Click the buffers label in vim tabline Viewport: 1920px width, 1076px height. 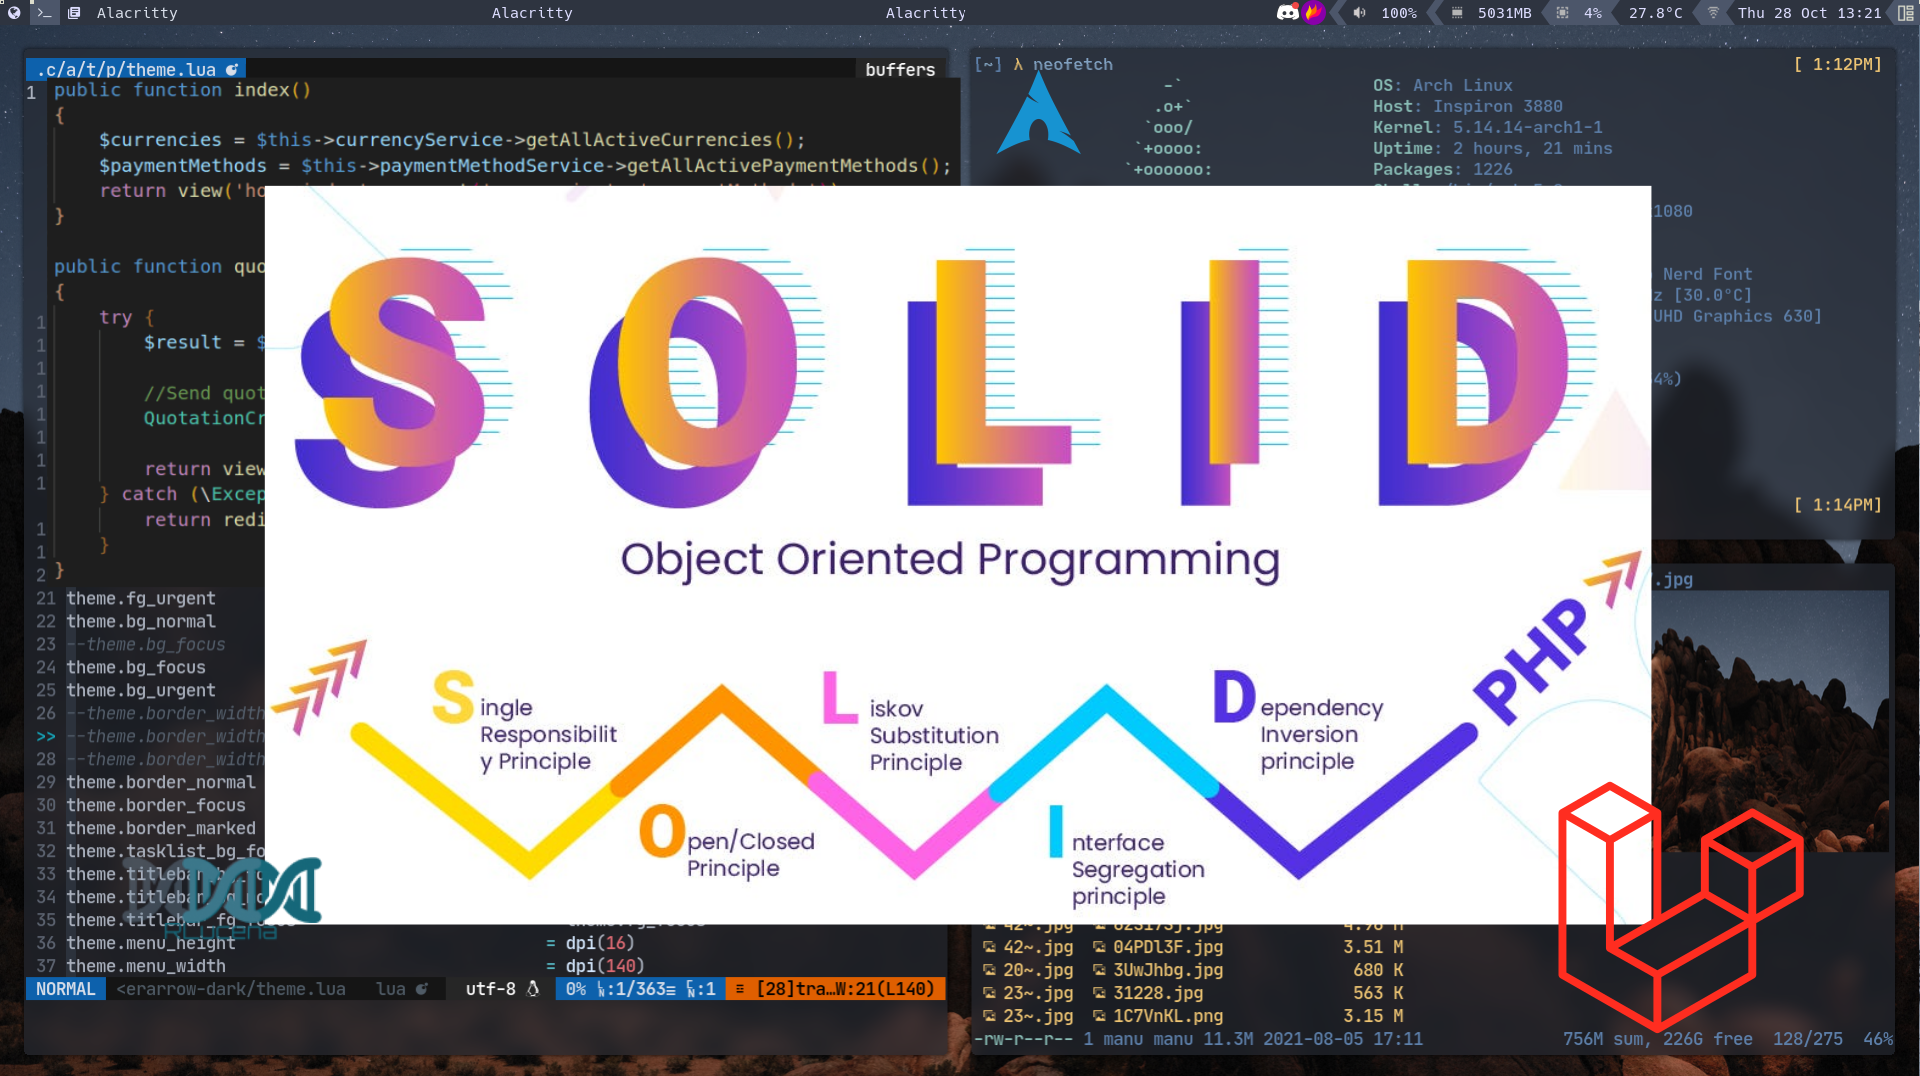click(x=900, y=69)
